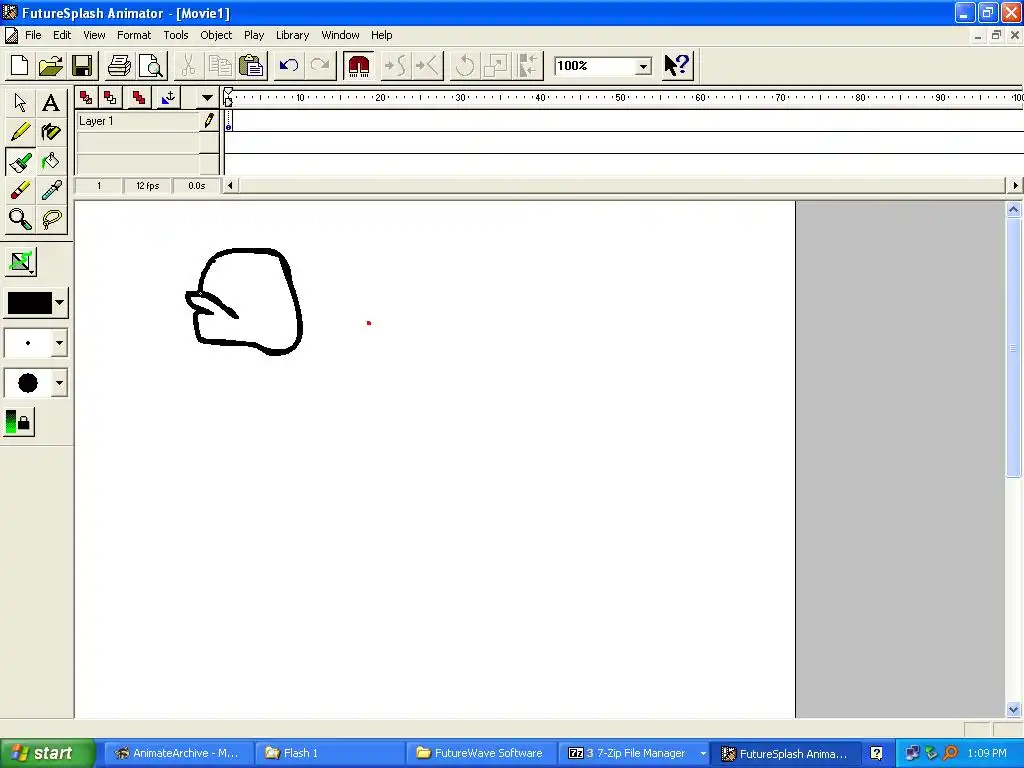Open a file with folder icon
The width and height of the screenshot is (1024, 768).
51,65
